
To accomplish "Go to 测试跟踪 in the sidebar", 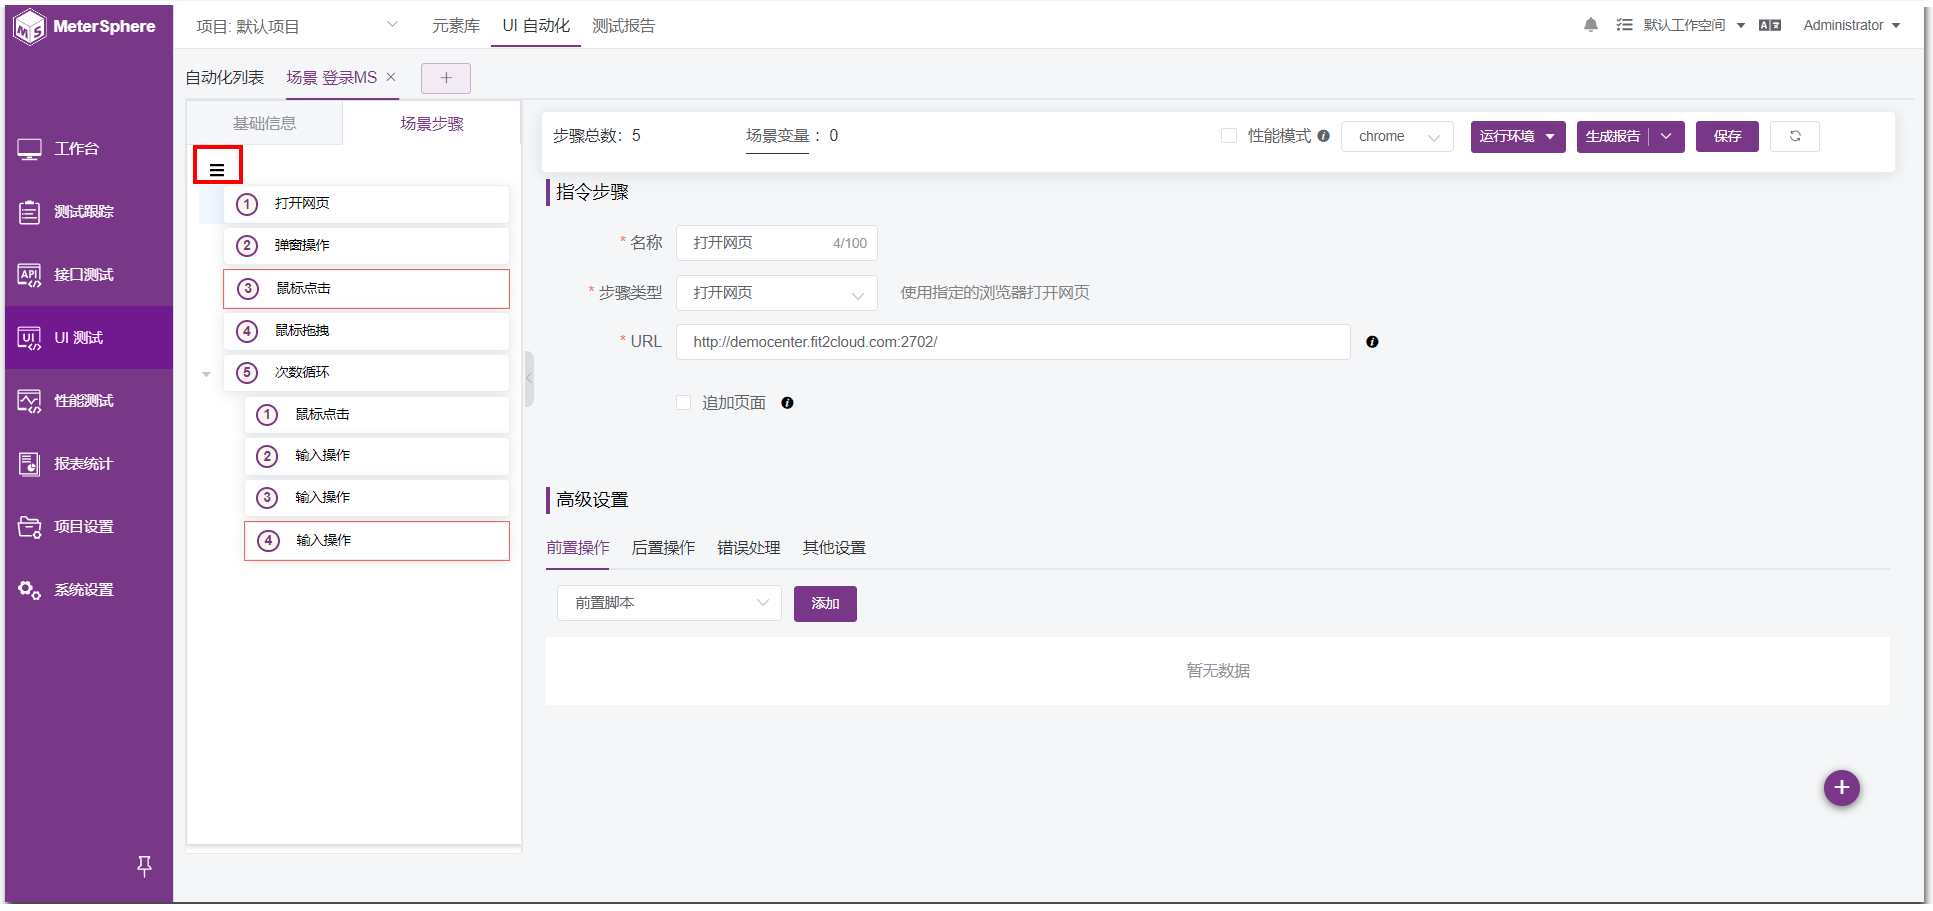I will [88, 212].
